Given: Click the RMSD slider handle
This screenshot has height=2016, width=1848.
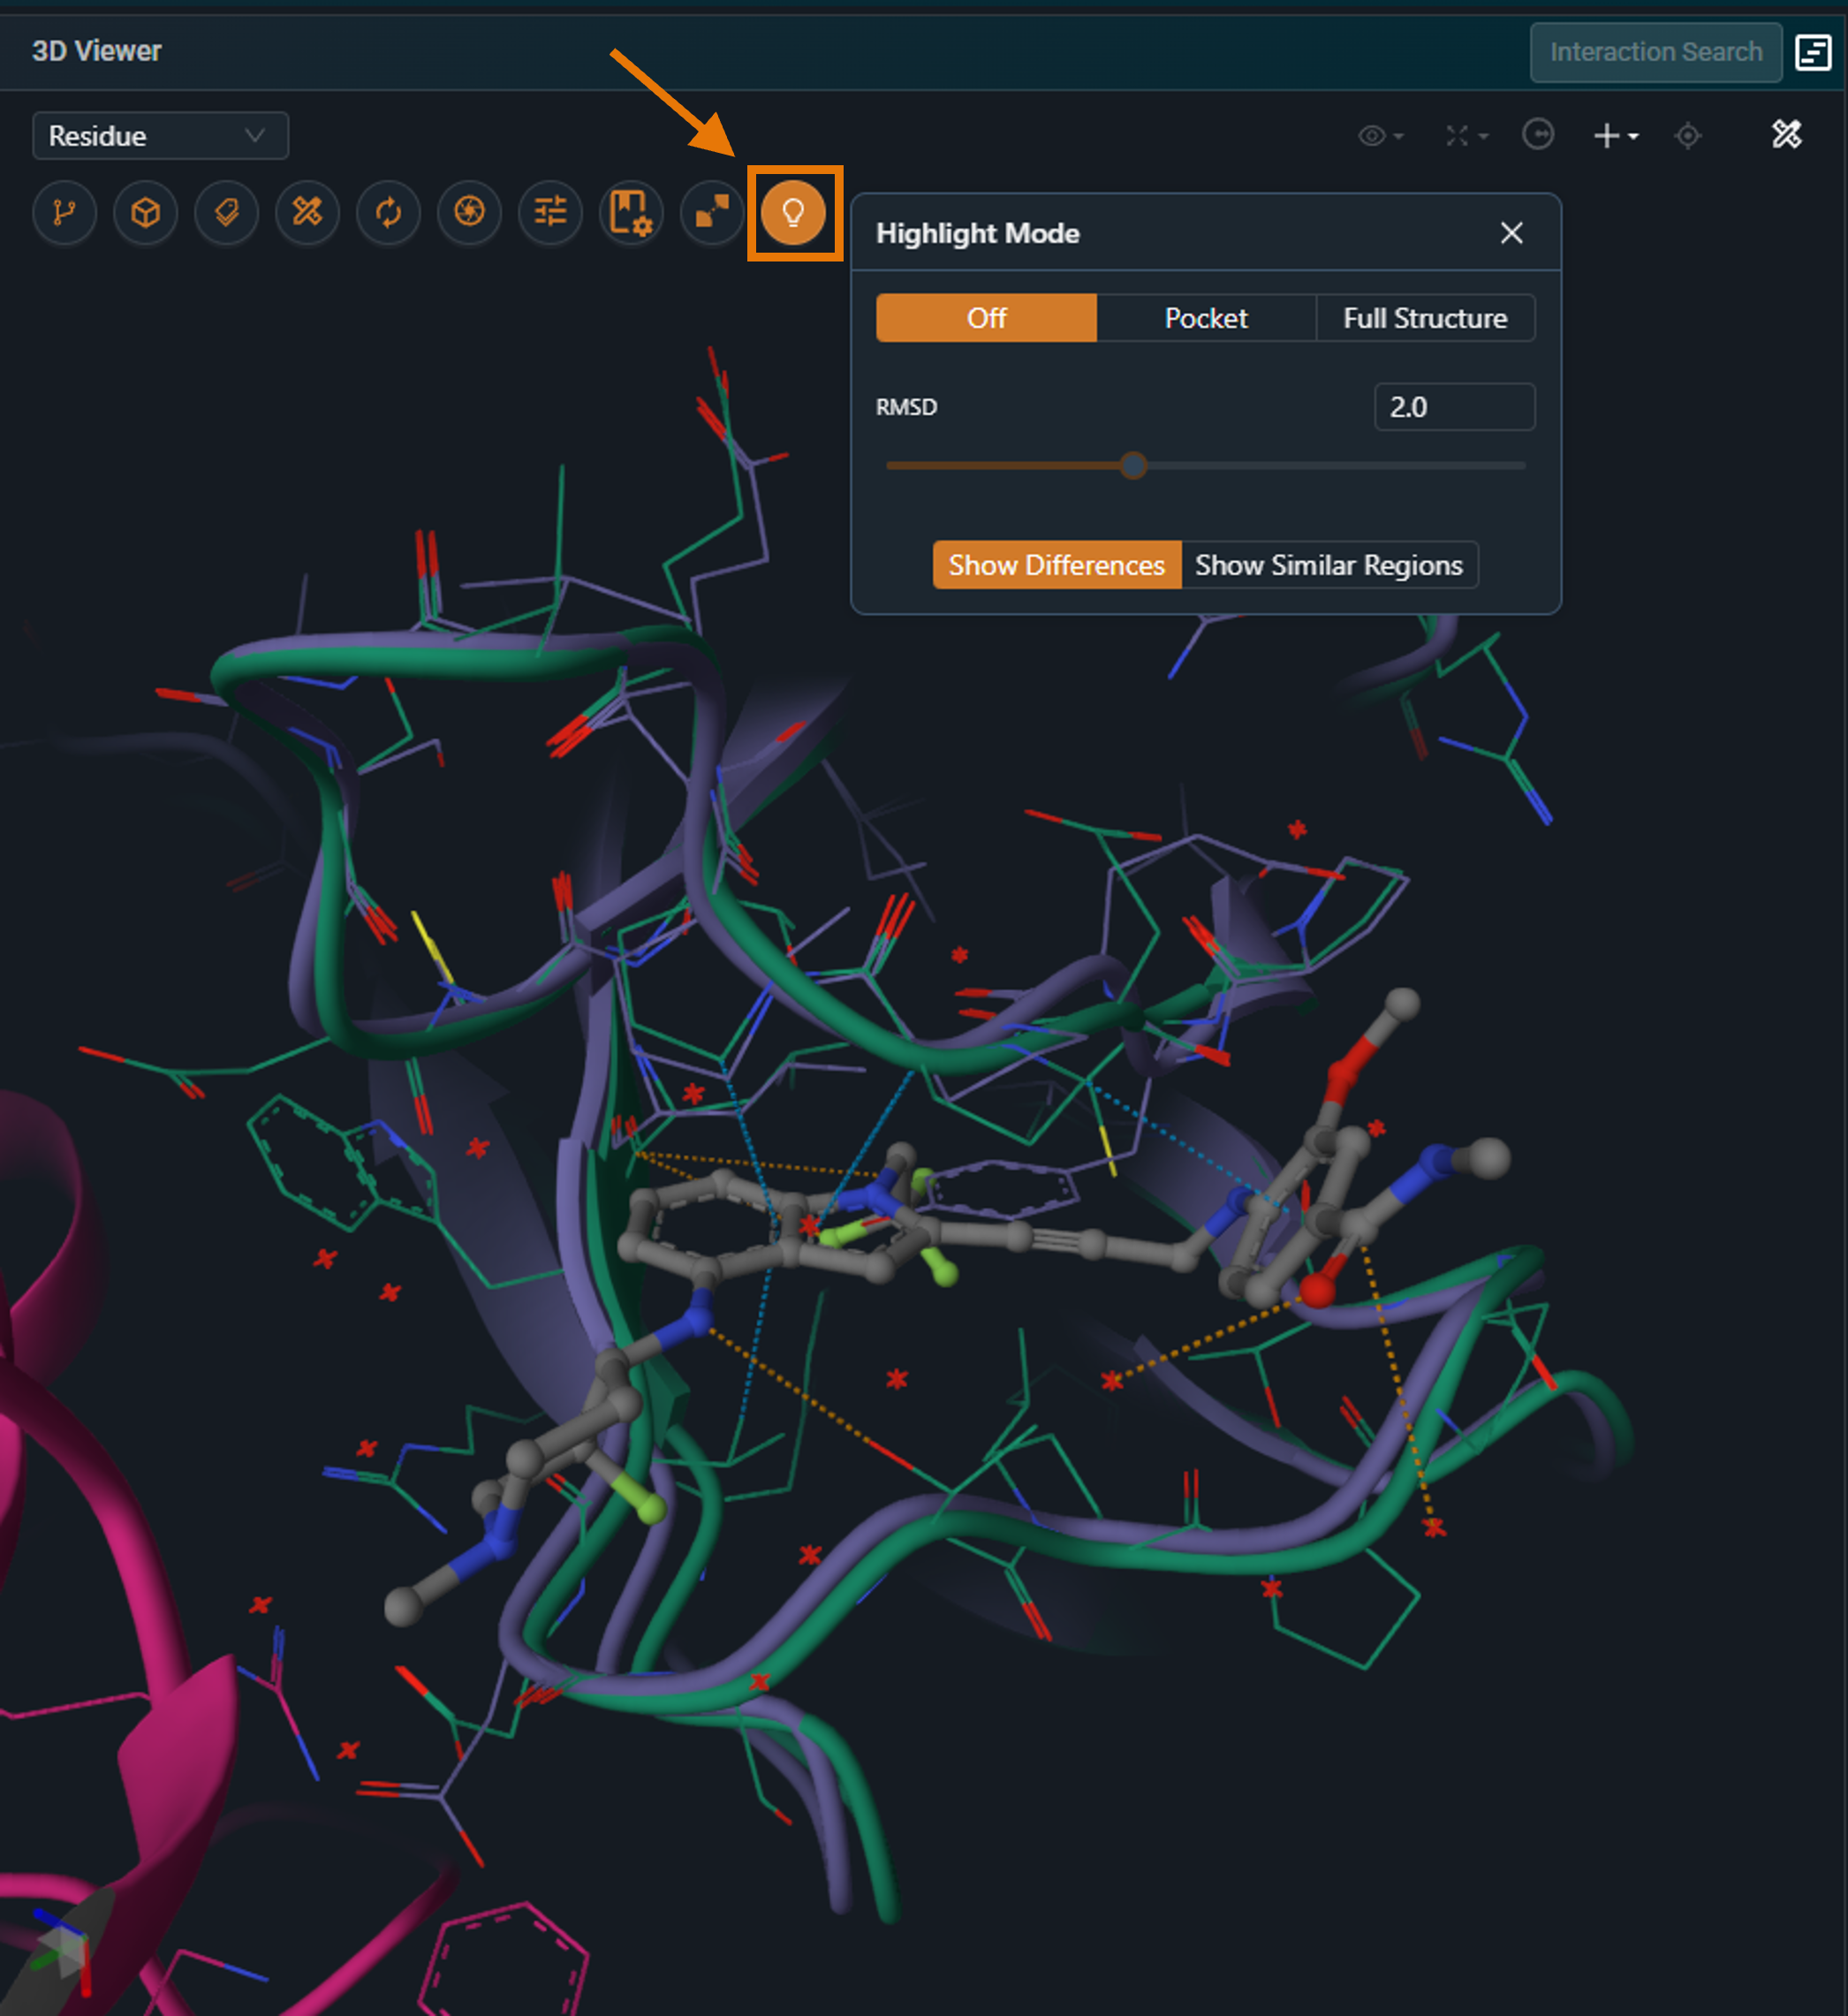Looking at the screenshot, I should [1133, 465].
